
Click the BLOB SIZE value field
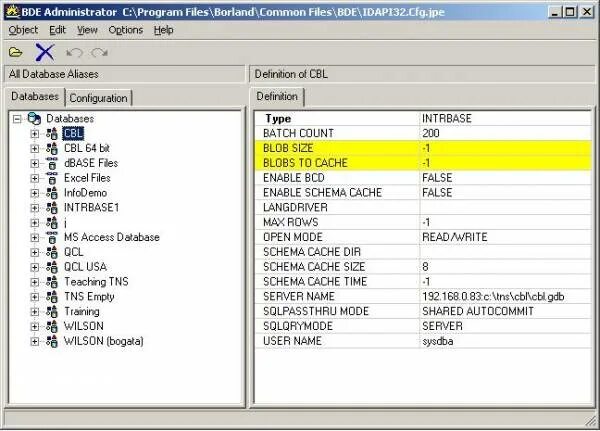click(505, 148)
